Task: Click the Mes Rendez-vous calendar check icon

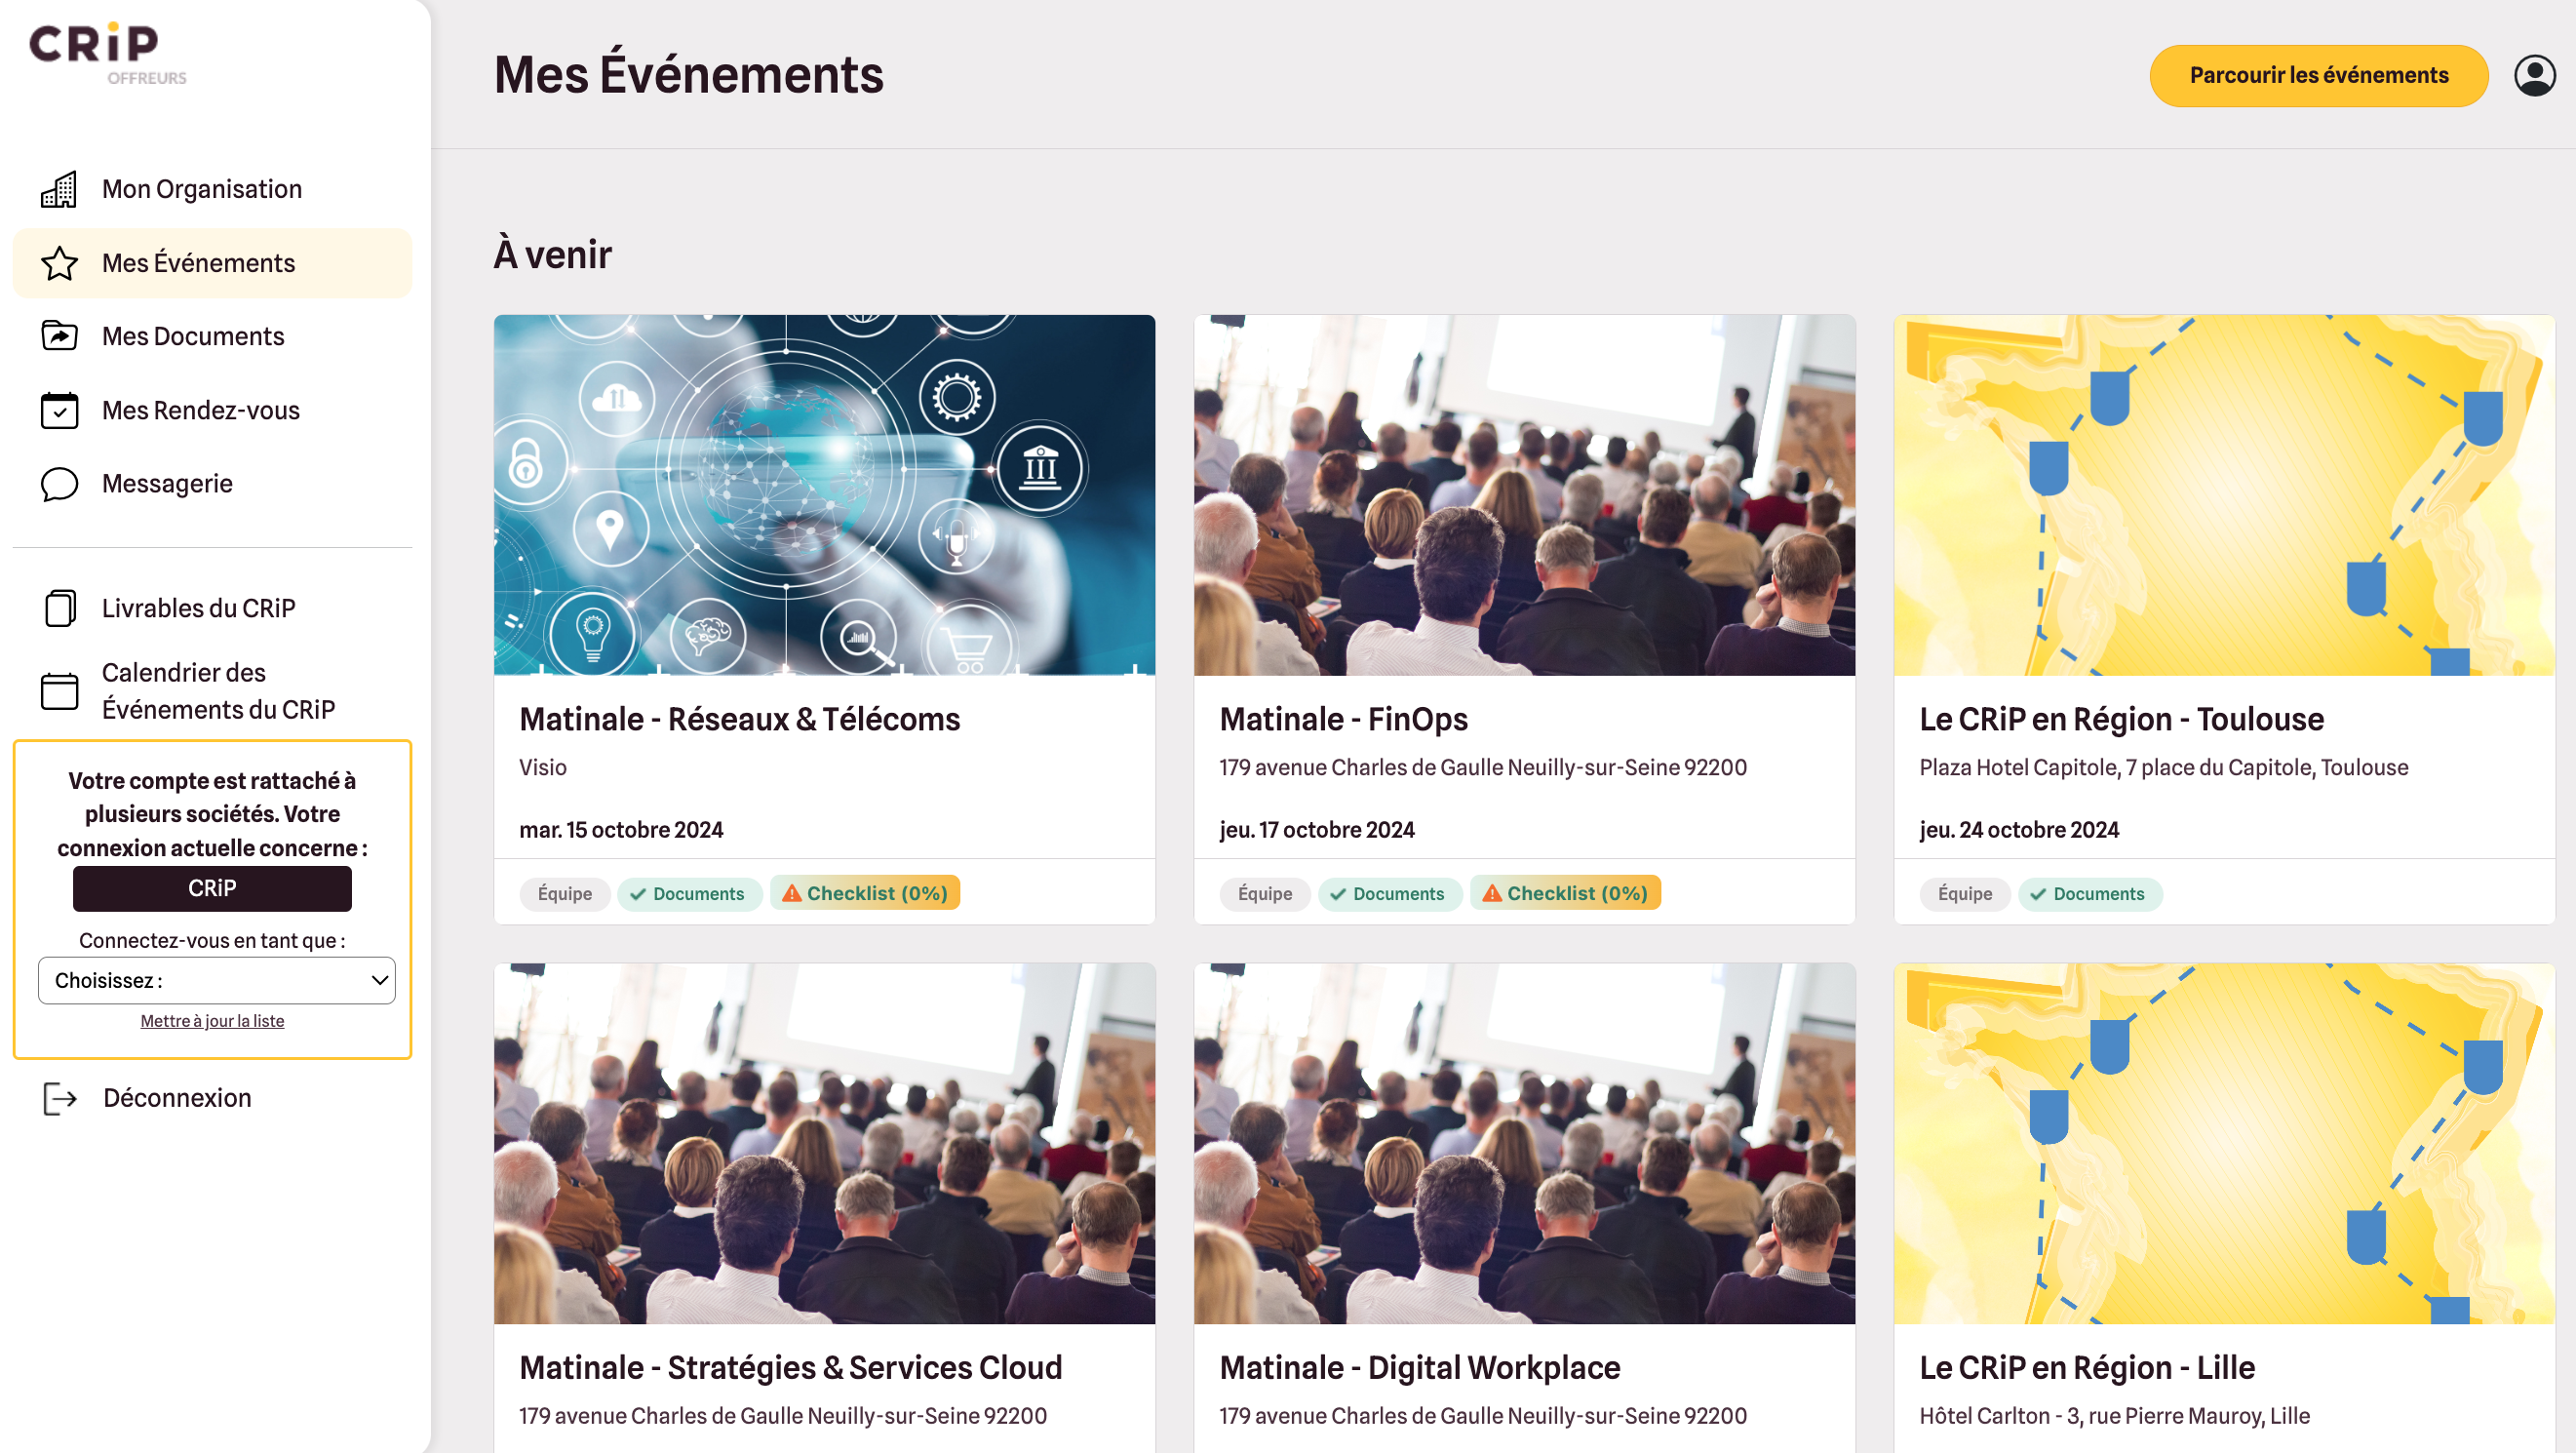Action: pyautogui.click(x=59, y=410)
